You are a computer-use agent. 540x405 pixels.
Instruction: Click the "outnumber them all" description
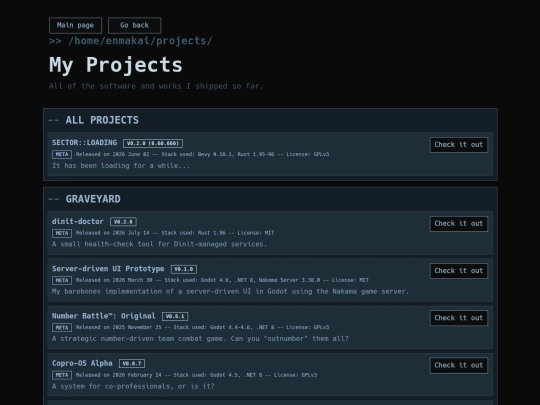click(x=200, y=339)
